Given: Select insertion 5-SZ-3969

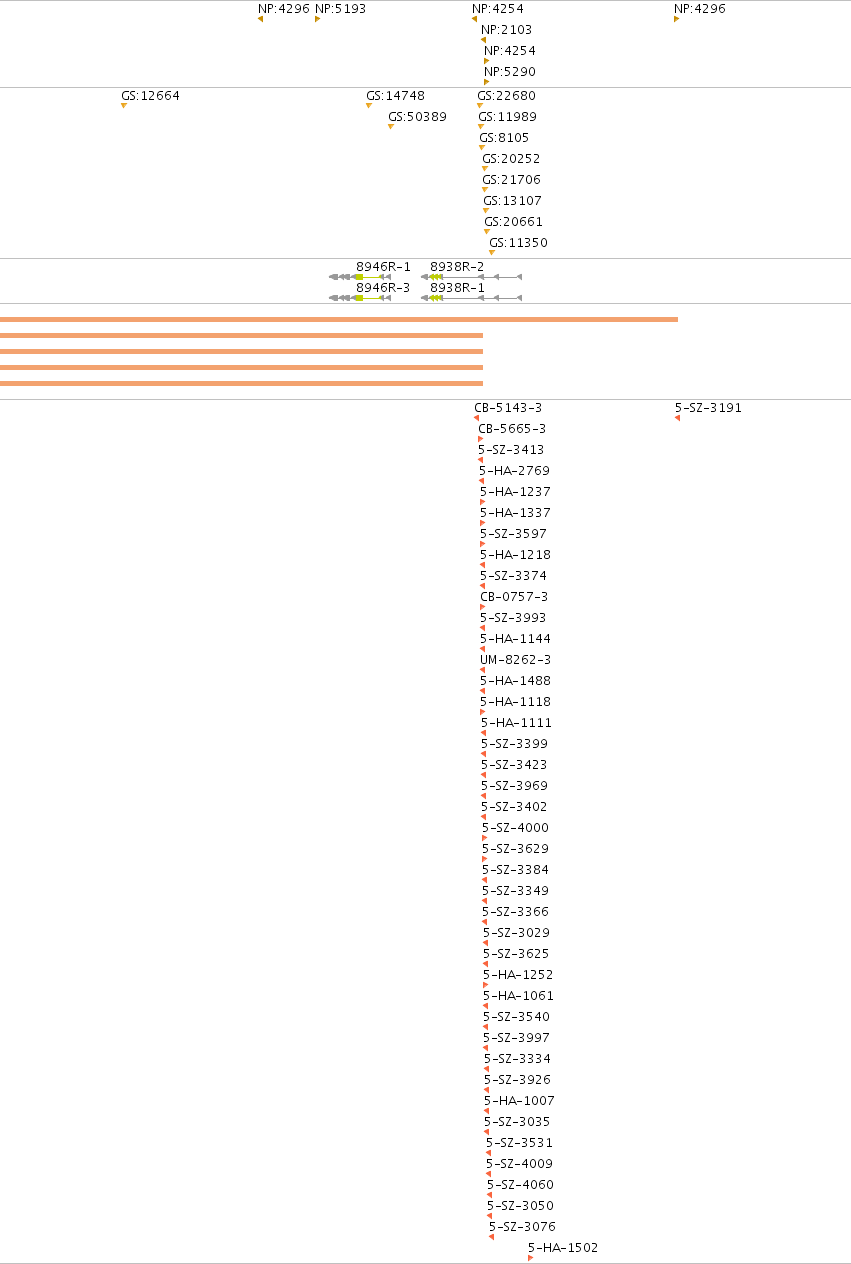Looking at the screenshot, I should click(514, 787).
